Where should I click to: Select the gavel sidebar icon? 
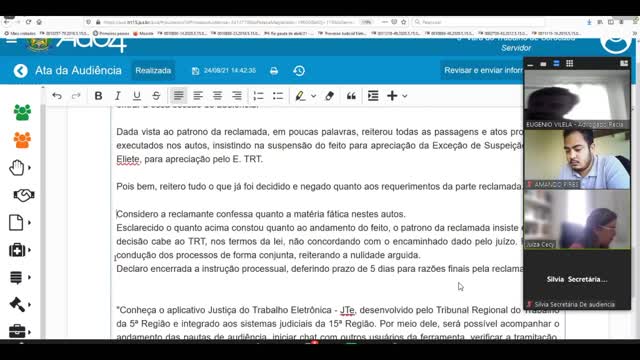(17, 304)
